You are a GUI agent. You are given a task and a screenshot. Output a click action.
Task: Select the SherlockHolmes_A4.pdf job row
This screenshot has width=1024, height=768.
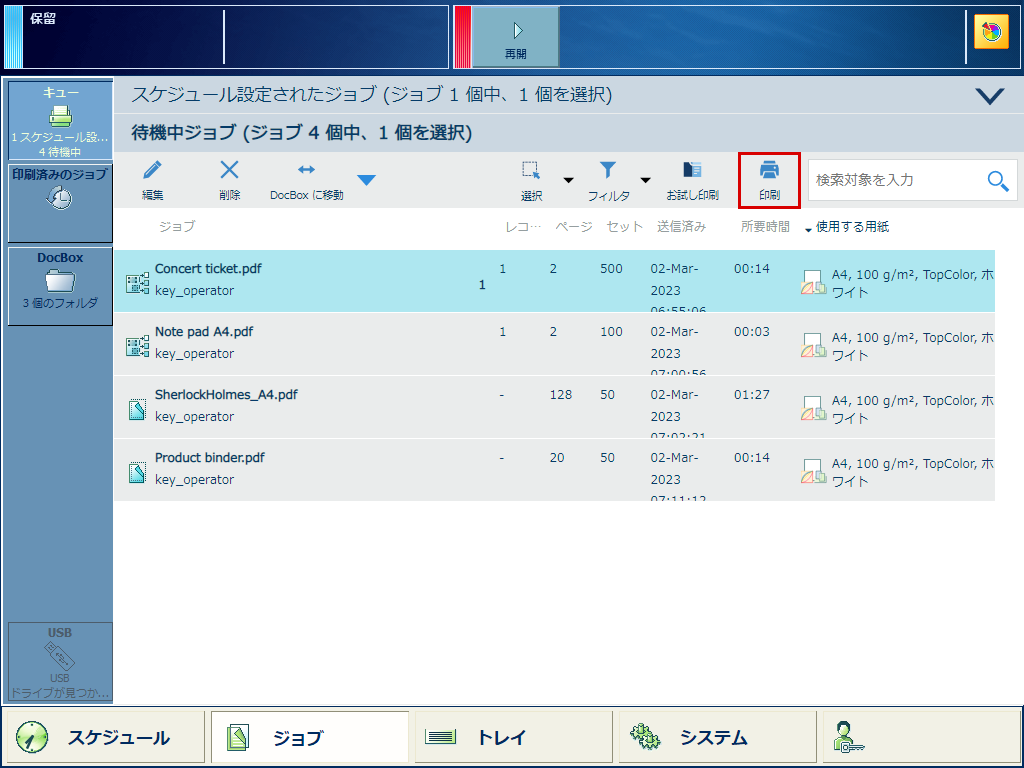tap(554, 407)
